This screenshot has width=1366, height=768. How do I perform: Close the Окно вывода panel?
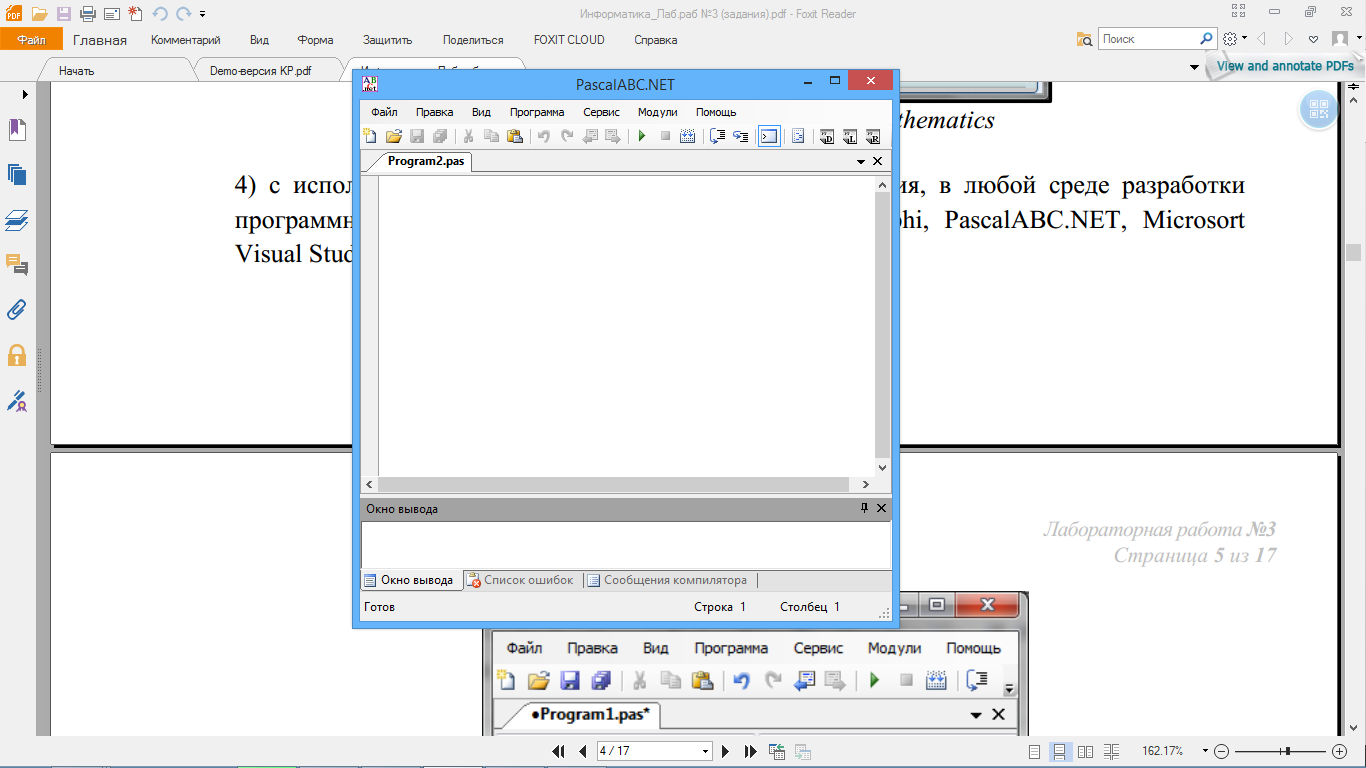click(881, 508)
